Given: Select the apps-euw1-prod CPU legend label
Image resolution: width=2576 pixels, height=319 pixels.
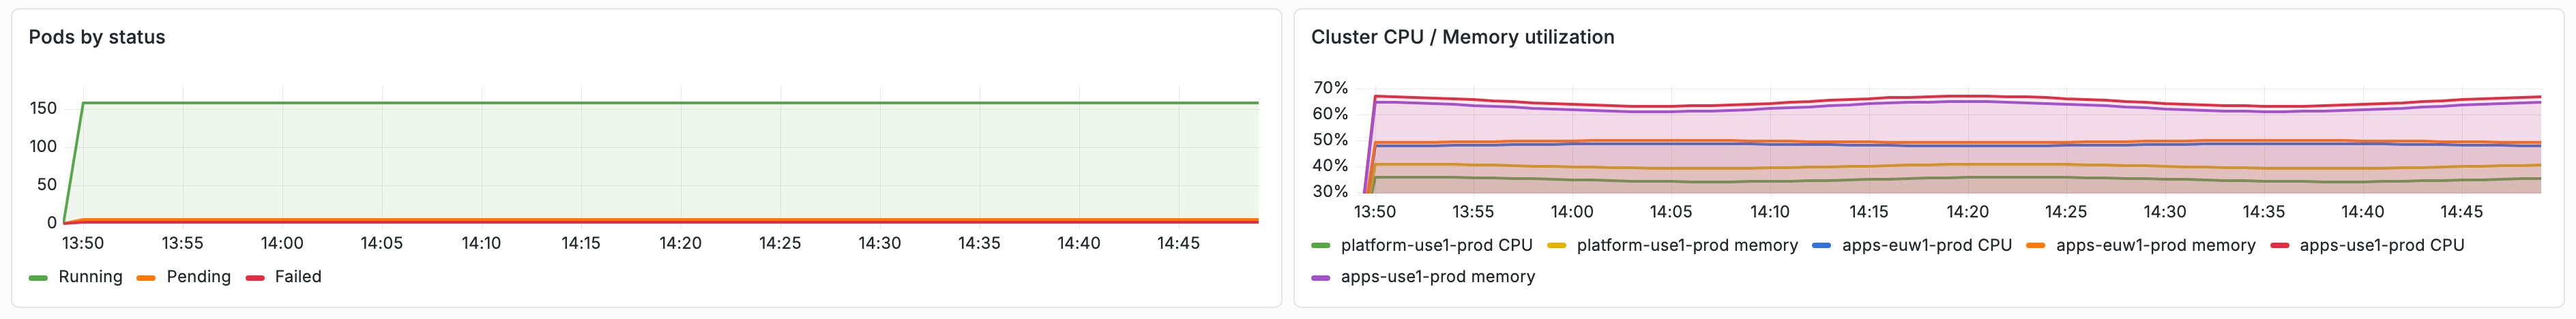Looking at the screenshot, I should point(1926,245).
